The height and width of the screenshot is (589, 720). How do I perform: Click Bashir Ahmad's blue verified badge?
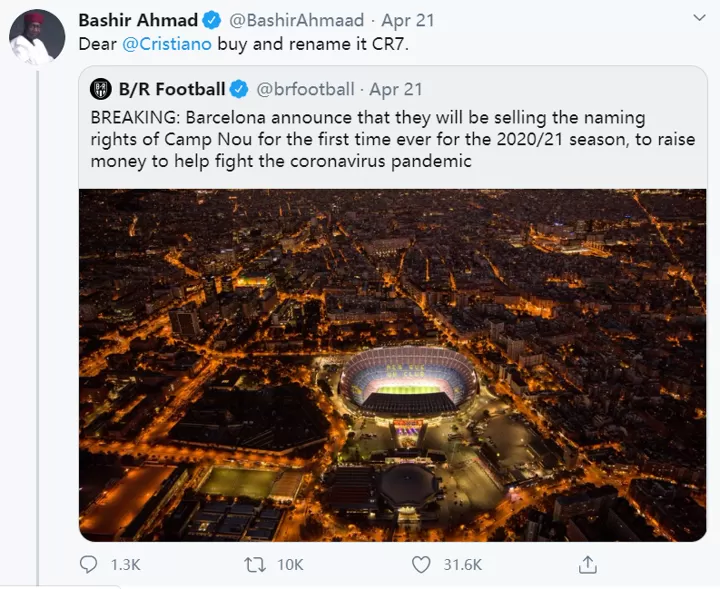[x=212, y=20]
